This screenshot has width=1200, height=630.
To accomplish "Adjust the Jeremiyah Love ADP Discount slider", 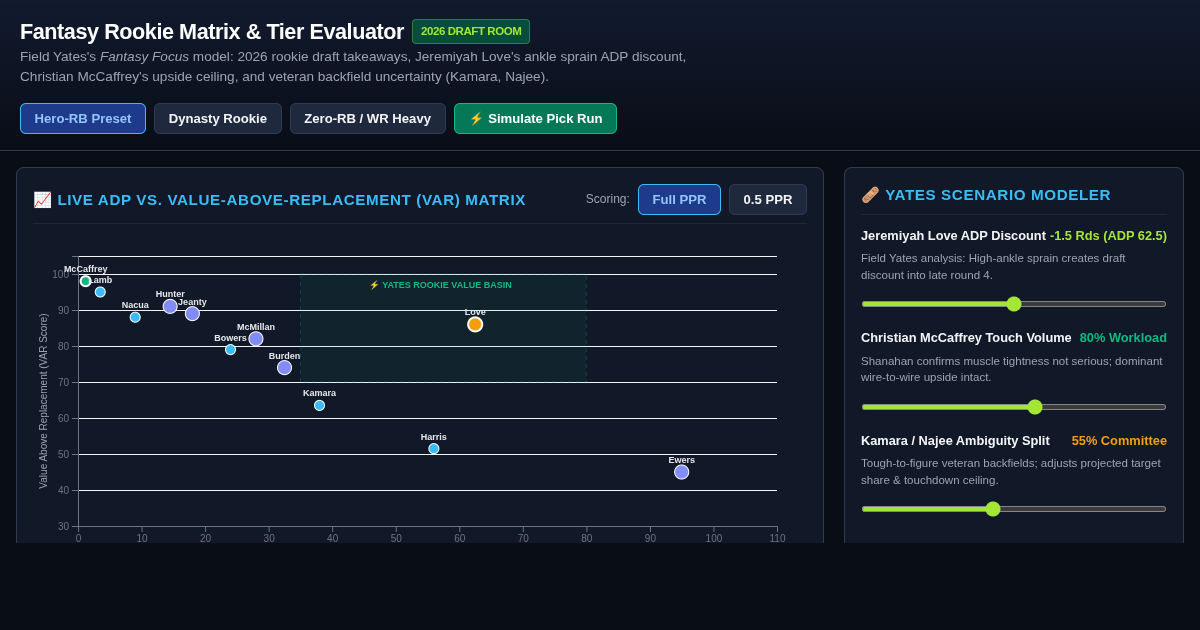I will [1014, 304].
